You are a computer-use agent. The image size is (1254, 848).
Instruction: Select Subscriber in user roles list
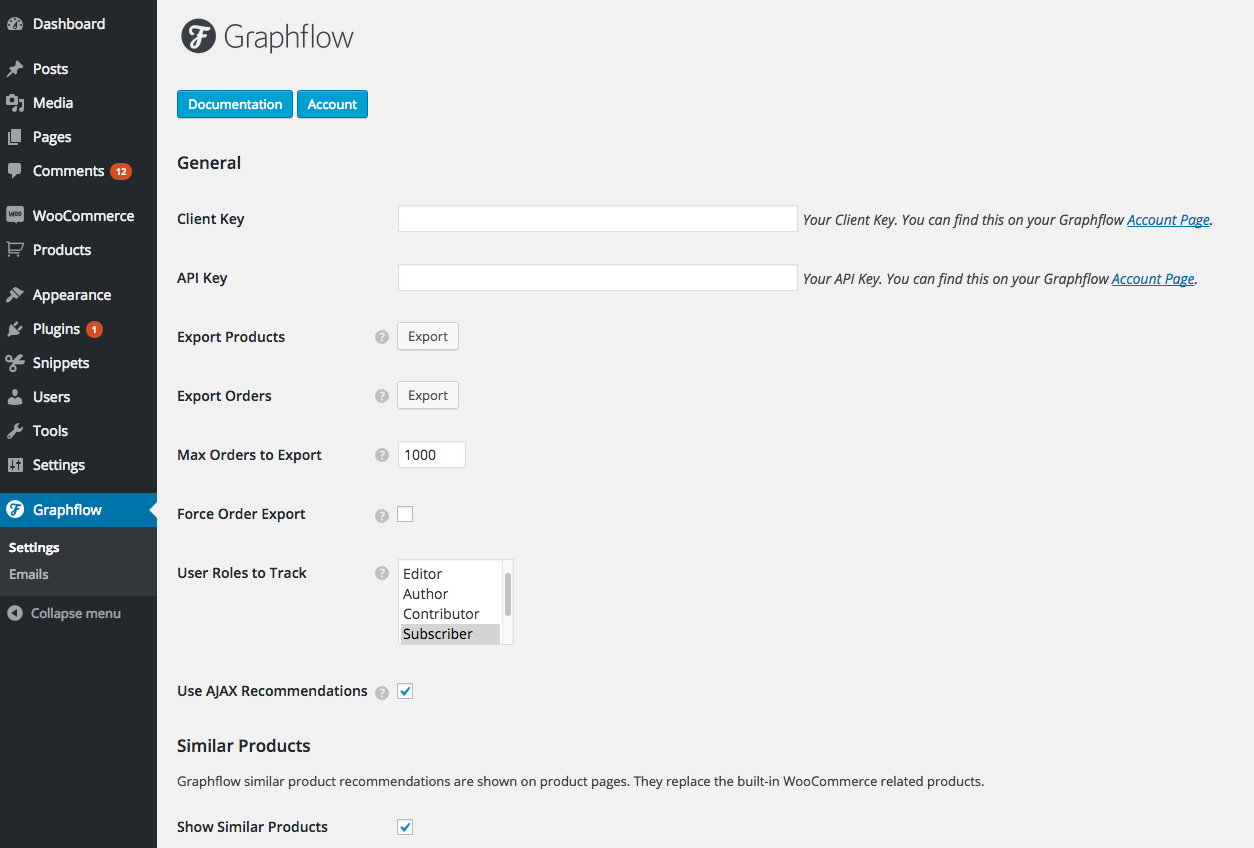(450, 634)
